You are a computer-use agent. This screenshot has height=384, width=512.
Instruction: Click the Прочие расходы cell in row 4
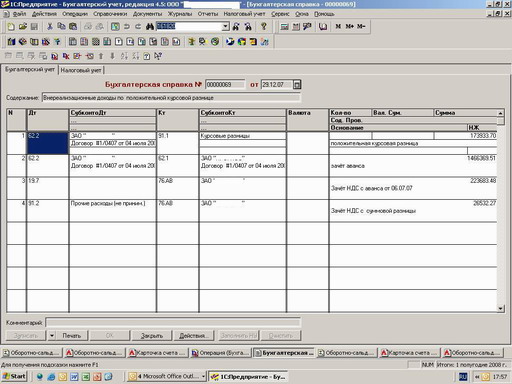(x=112, y=203)
